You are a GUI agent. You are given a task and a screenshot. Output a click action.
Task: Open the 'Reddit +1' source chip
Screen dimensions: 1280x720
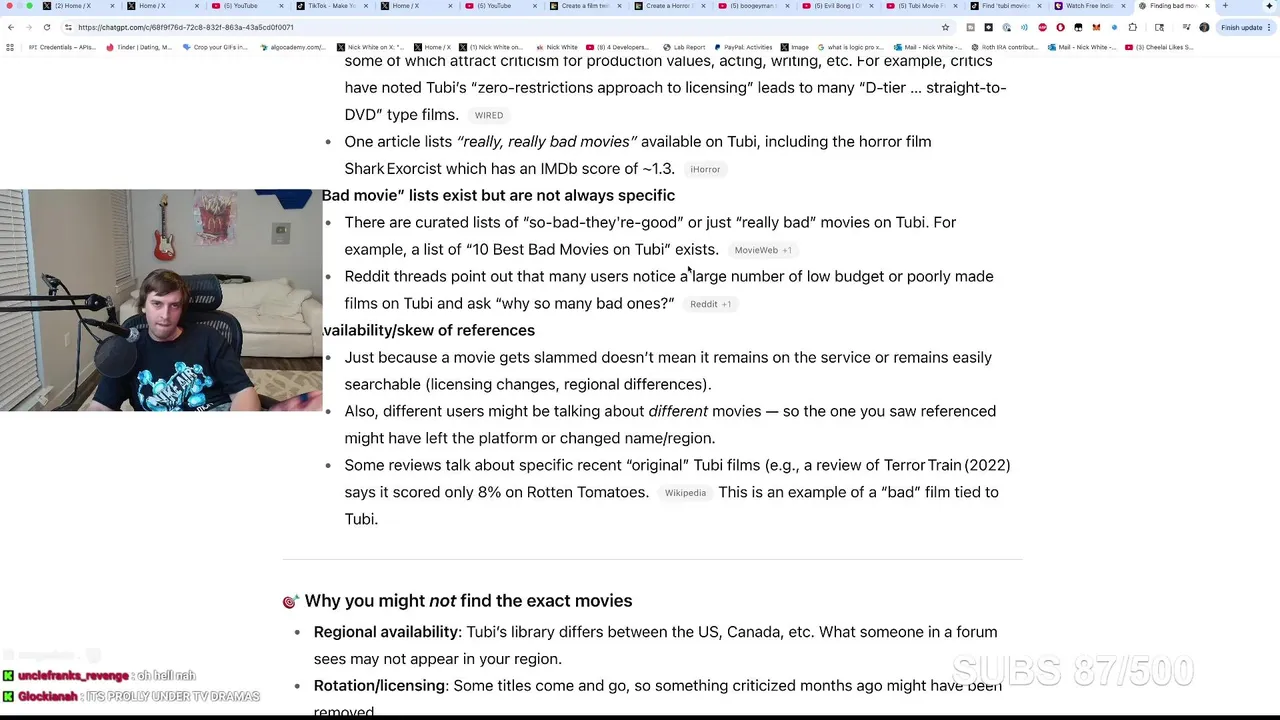pos(710,304)
